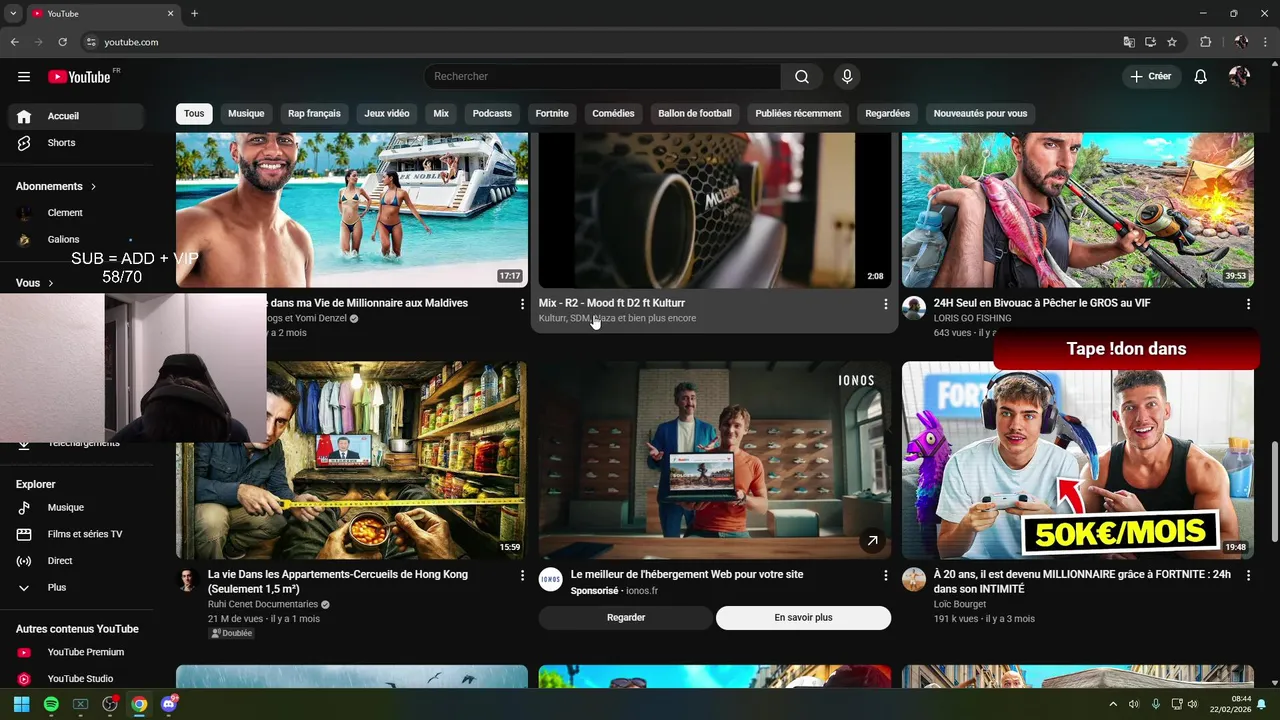Click En savoir plus button
This screenshot has width=1280, height=720.
click(803, 618)
